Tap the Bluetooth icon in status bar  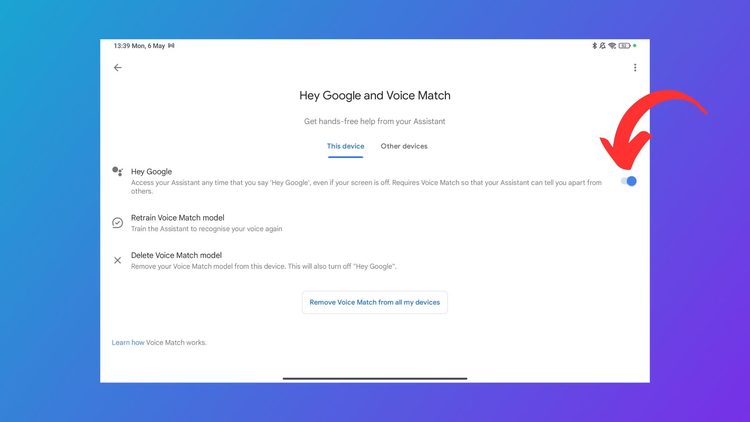tap(594, 46)
